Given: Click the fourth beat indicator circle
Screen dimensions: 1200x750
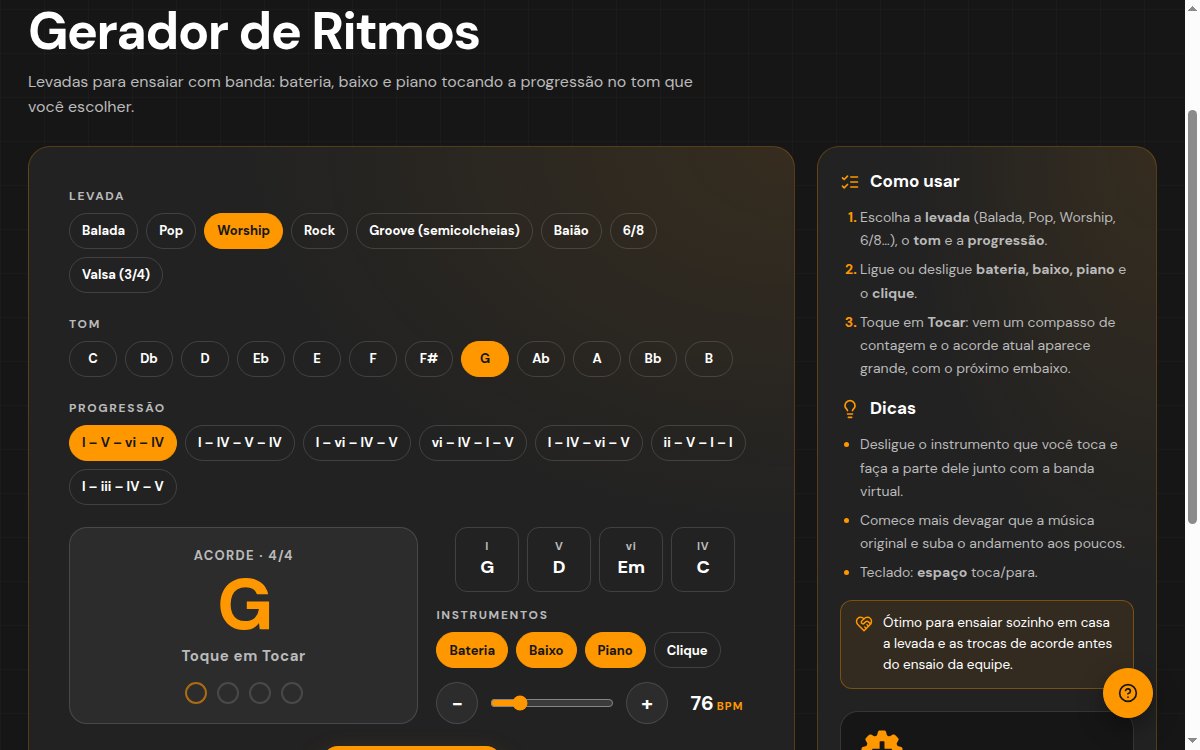Looking at the screenshot, I should tap(292, 693).
